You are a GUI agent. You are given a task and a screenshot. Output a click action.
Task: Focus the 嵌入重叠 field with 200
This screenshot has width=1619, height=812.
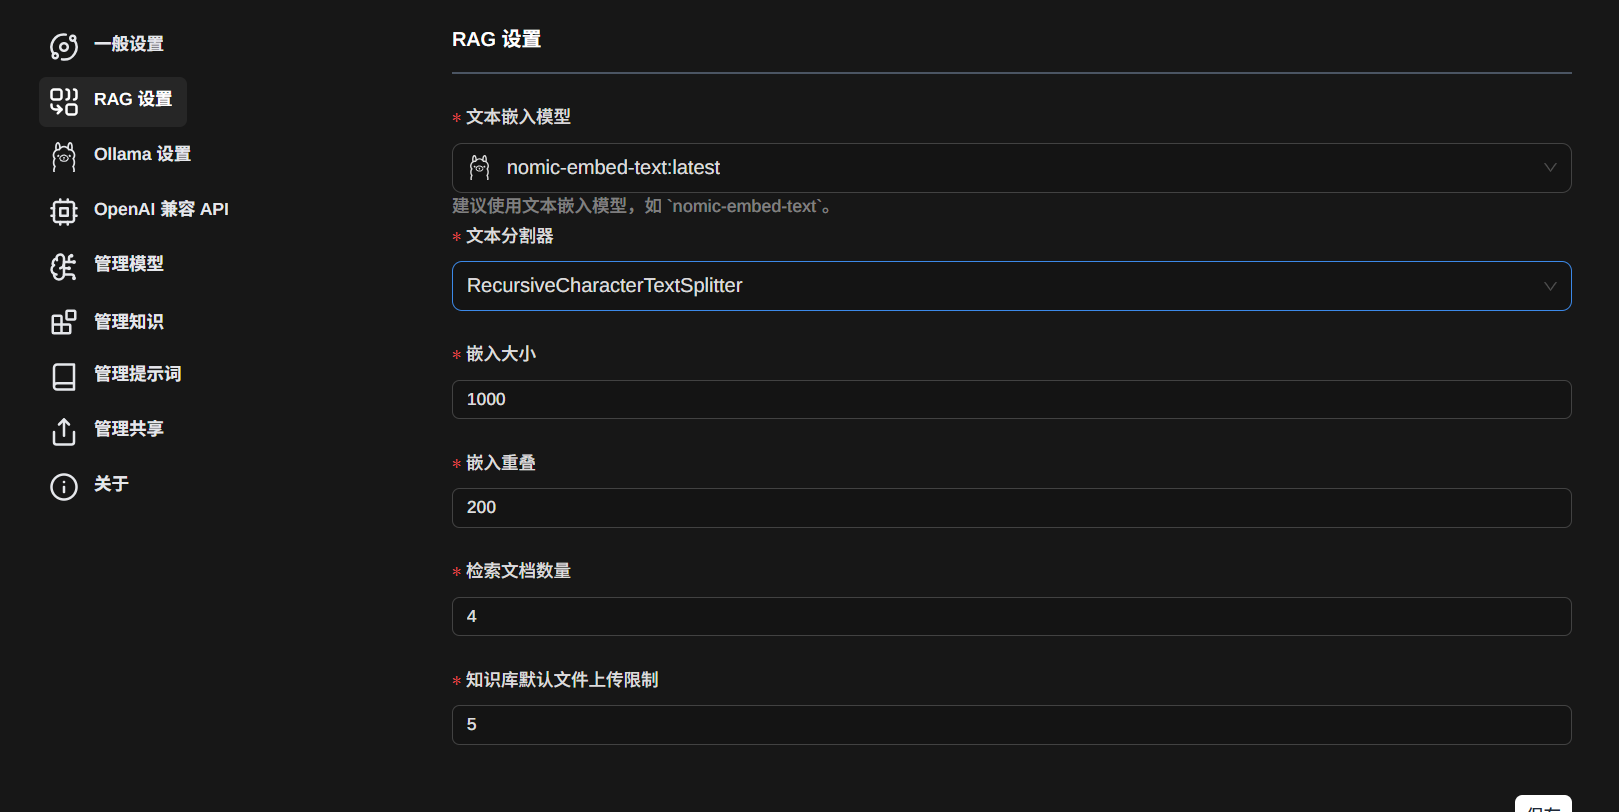(1011, 508)
